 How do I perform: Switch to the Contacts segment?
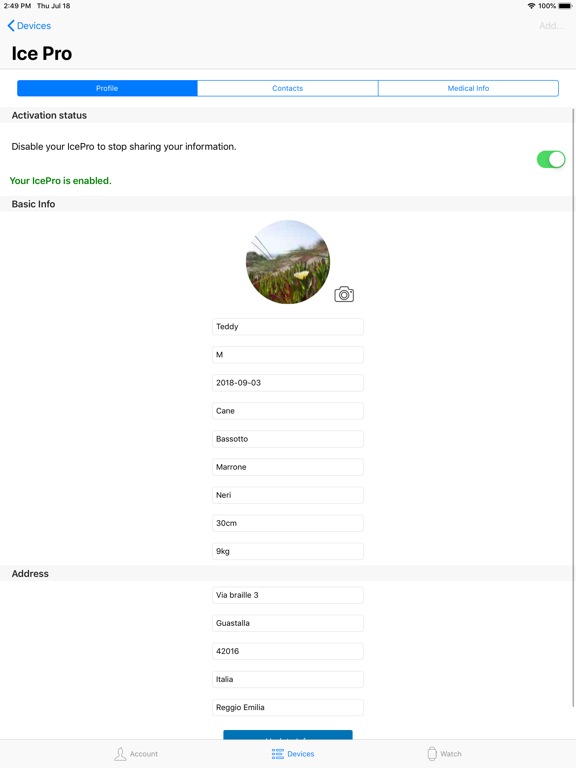(x=288, y=88)
